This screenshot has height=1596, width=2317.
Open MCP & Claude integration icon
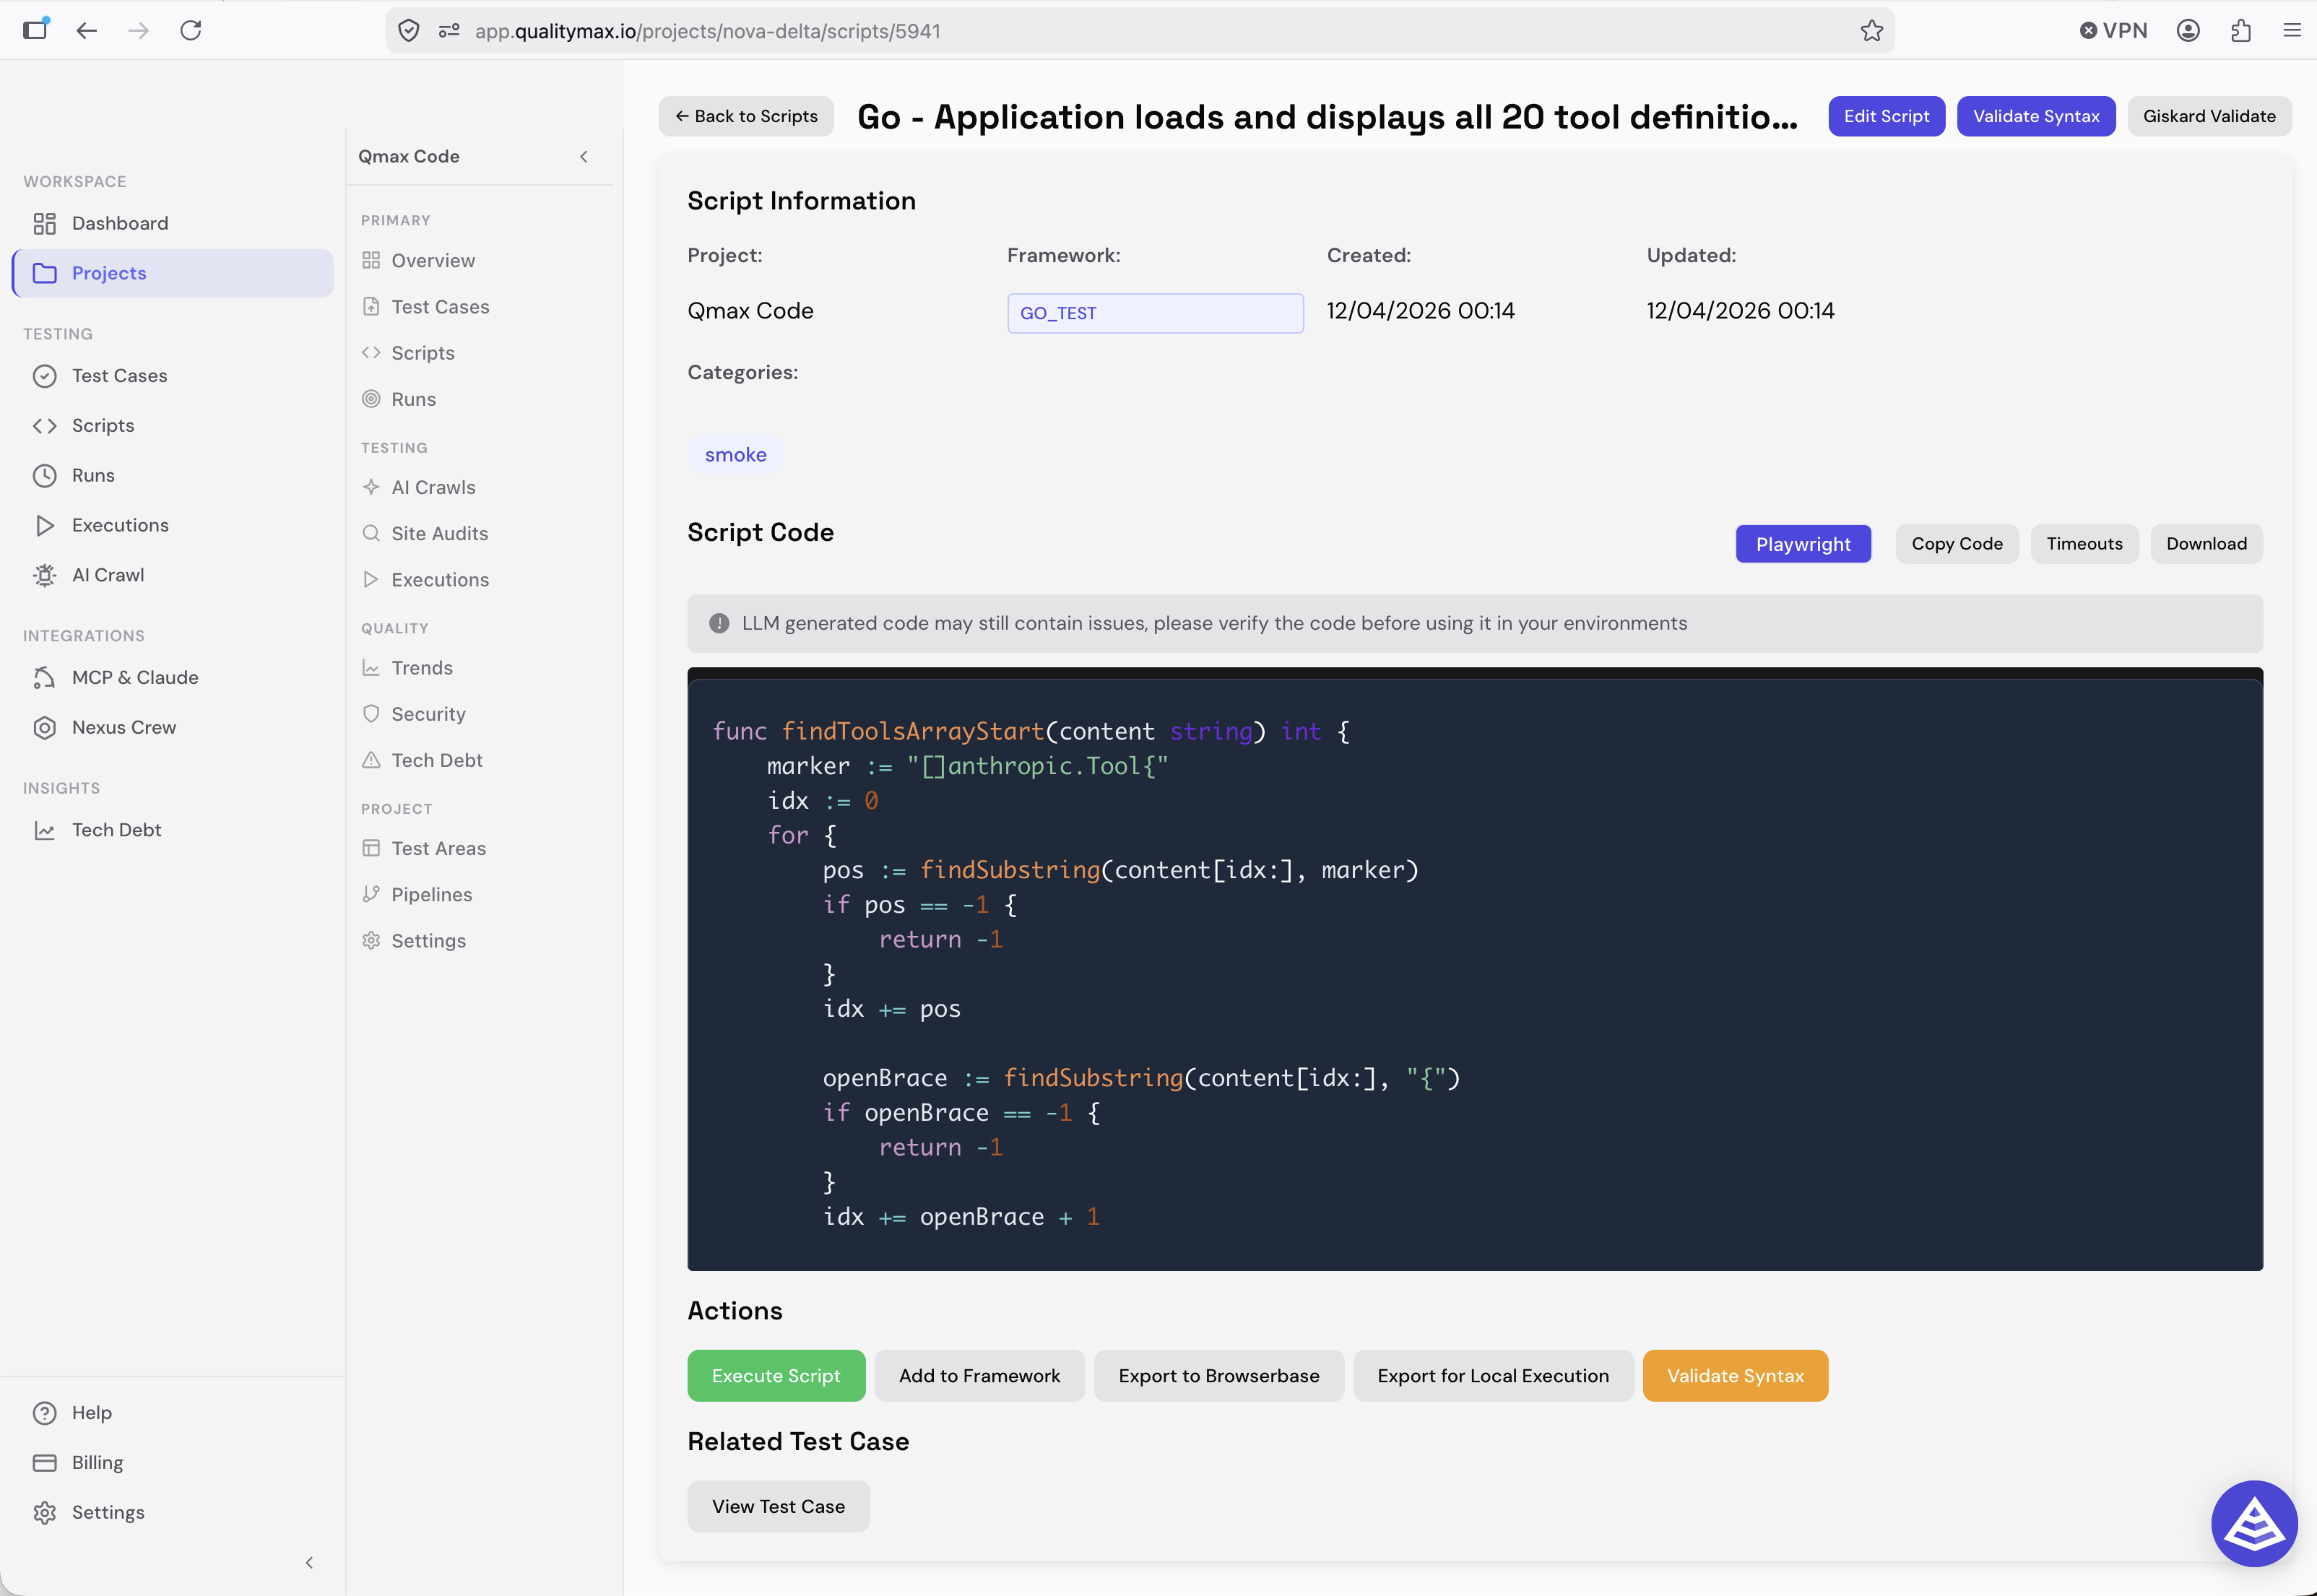[44, 677]
